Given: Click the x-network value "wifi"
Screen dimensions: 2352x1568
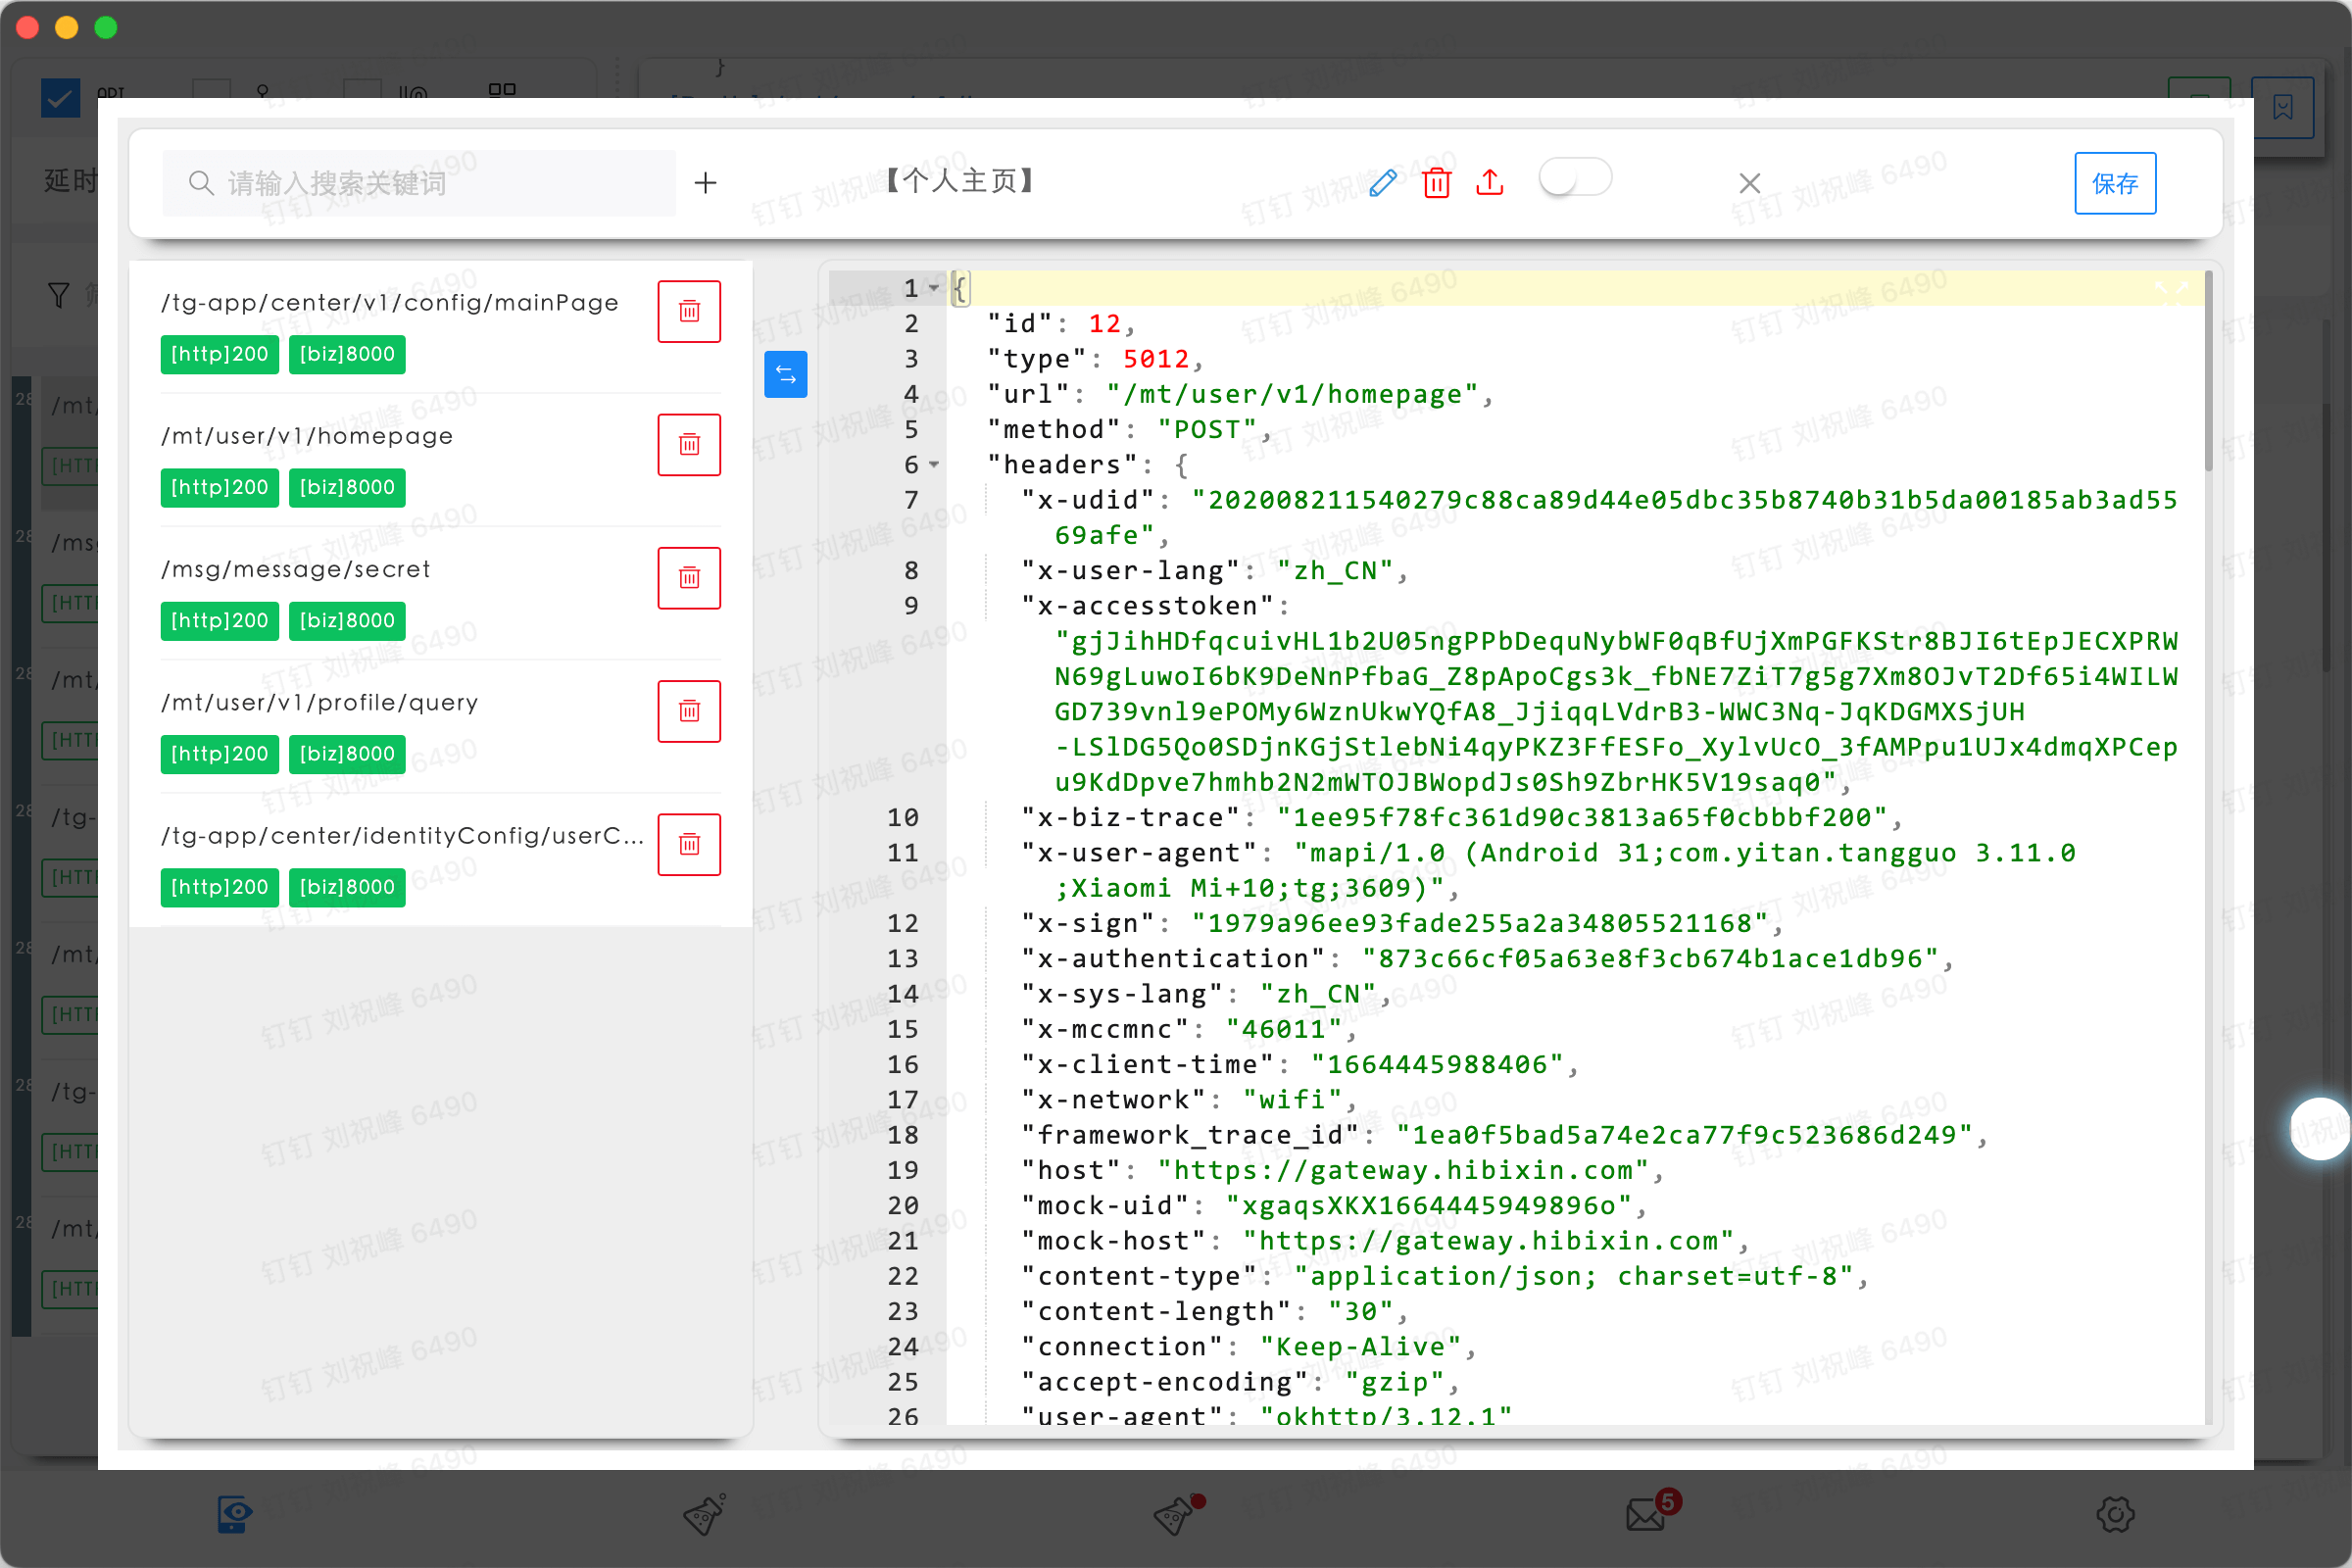Looking at the screenshot, I should [1292, 1099].
